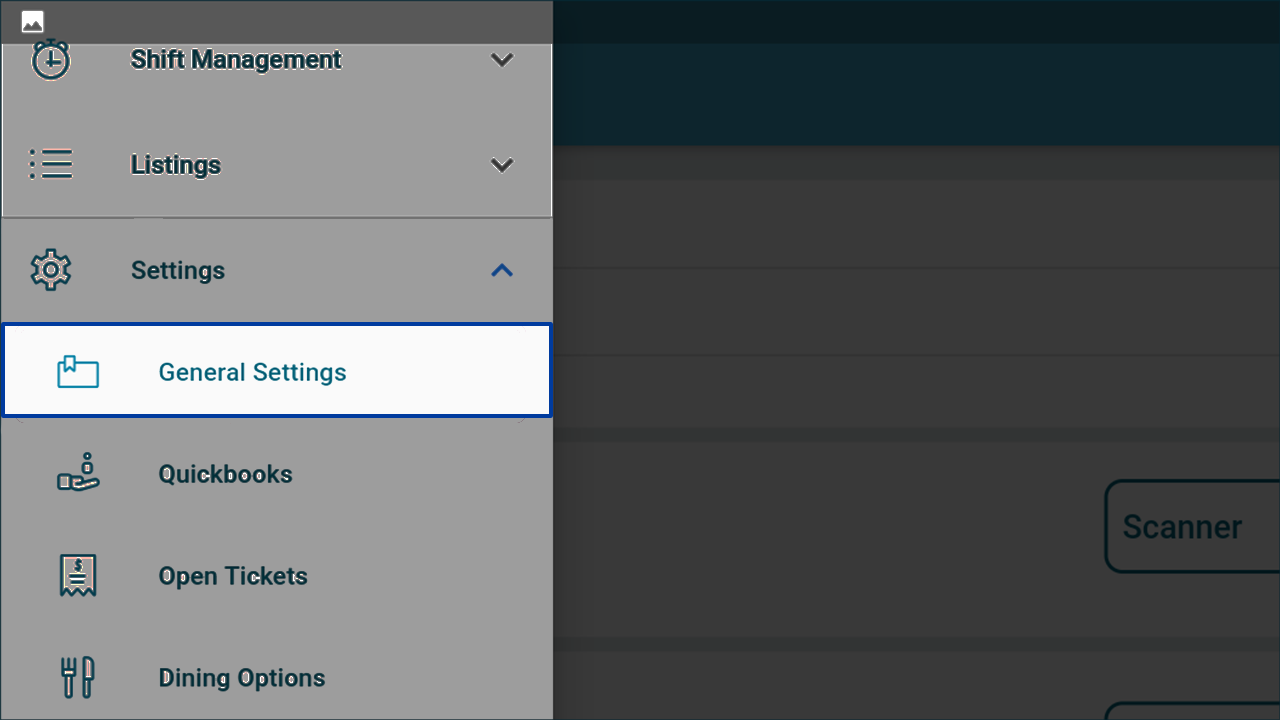Click the Shift Management label
This screenshot has height=720, width=1280.
[x=236, y=60]
